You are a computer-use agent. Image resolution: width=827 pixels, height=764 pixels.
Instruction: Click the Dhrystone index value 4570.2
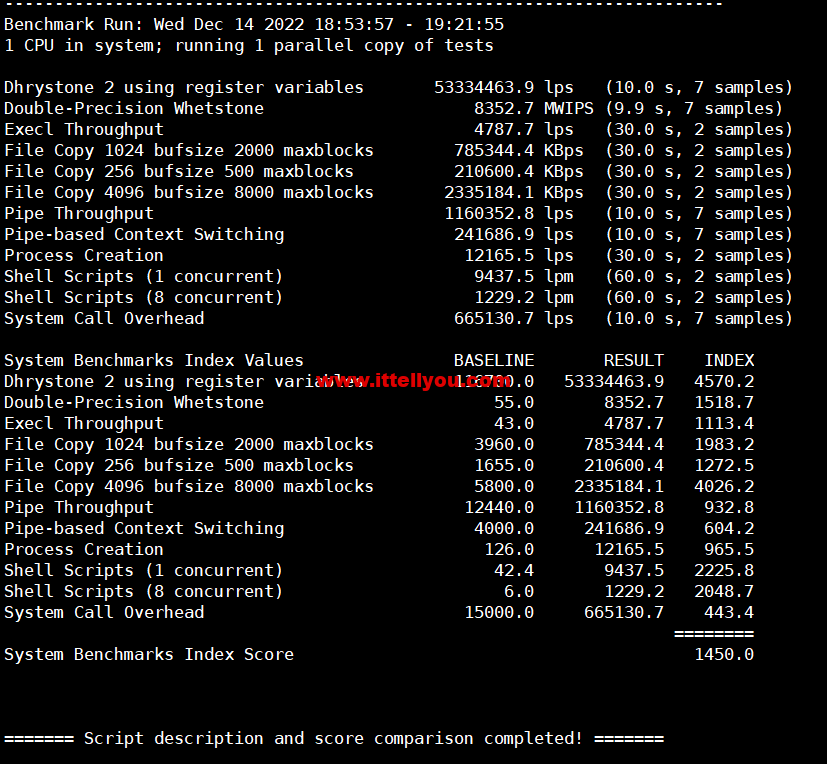click(x=724, y=381)
